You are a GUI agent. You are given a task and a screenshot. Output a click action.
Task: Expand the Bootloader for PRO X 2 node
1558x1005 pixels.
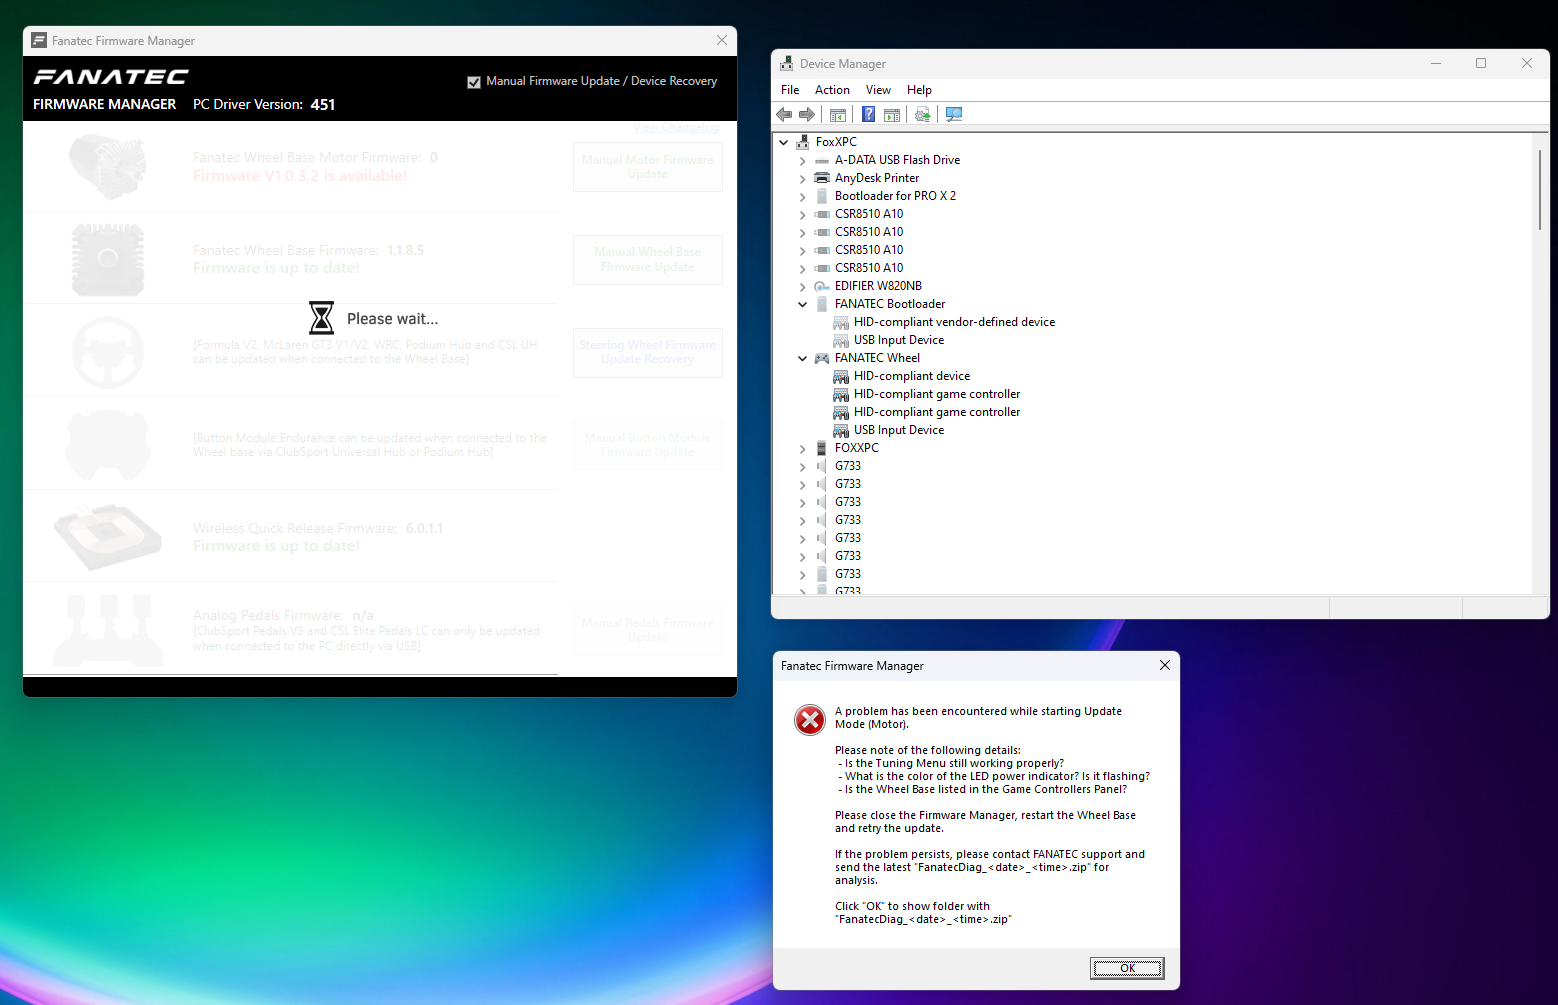(x=802, y=196)
